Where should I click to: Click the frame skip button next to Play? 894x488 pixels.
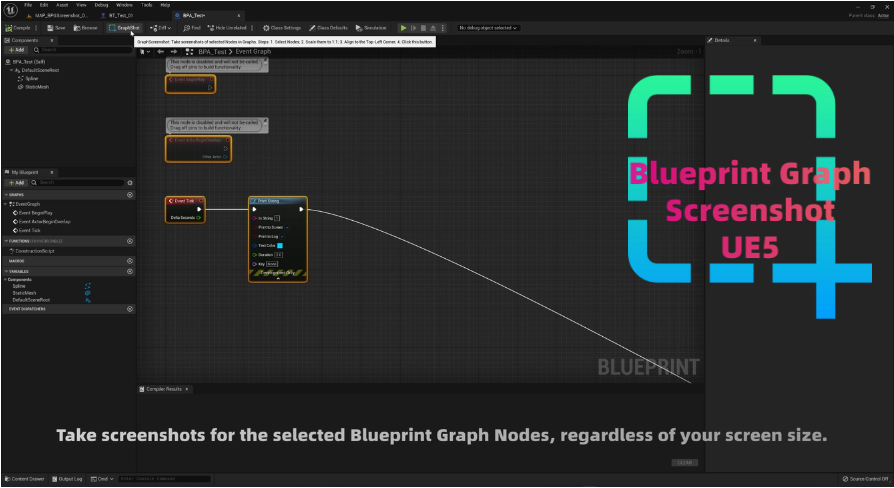[x=414, y=28]
